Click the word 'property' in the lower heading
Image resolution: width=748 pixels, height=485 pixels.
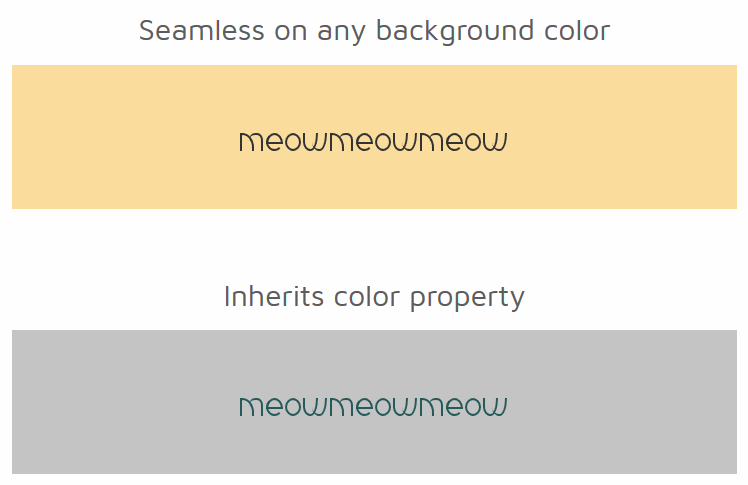coord(468,299)
